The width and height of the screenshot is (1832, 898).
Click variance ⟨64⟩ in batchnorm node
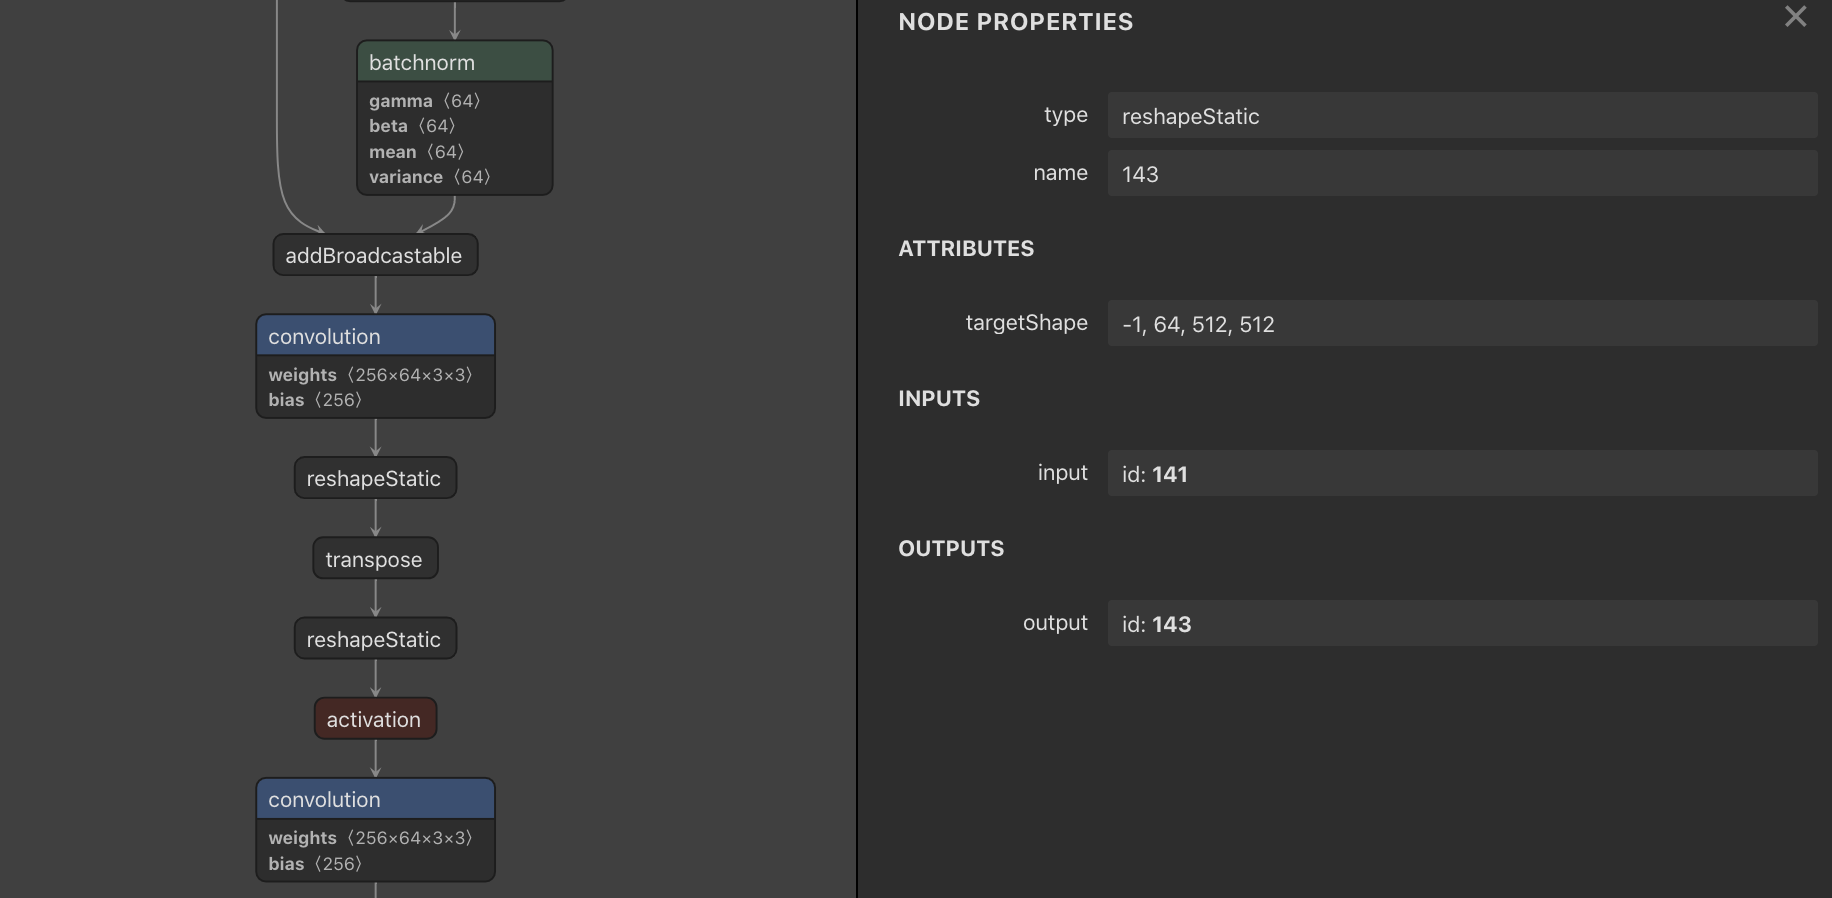pyautogui.click(x=430, y=177)
